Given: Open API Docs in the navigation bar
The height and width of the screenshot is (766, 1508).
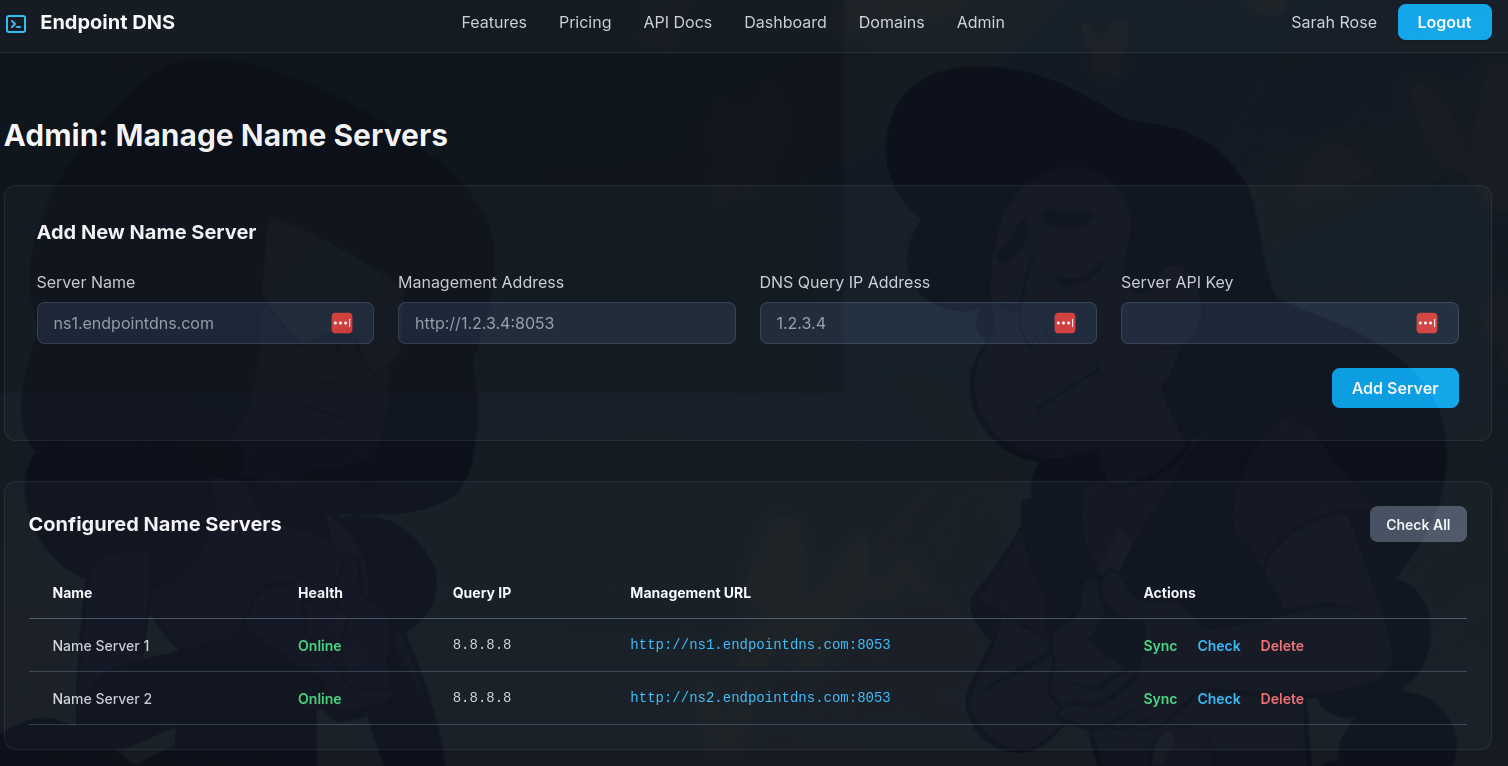Looking at the screenshot, I should tap(678, 22).
